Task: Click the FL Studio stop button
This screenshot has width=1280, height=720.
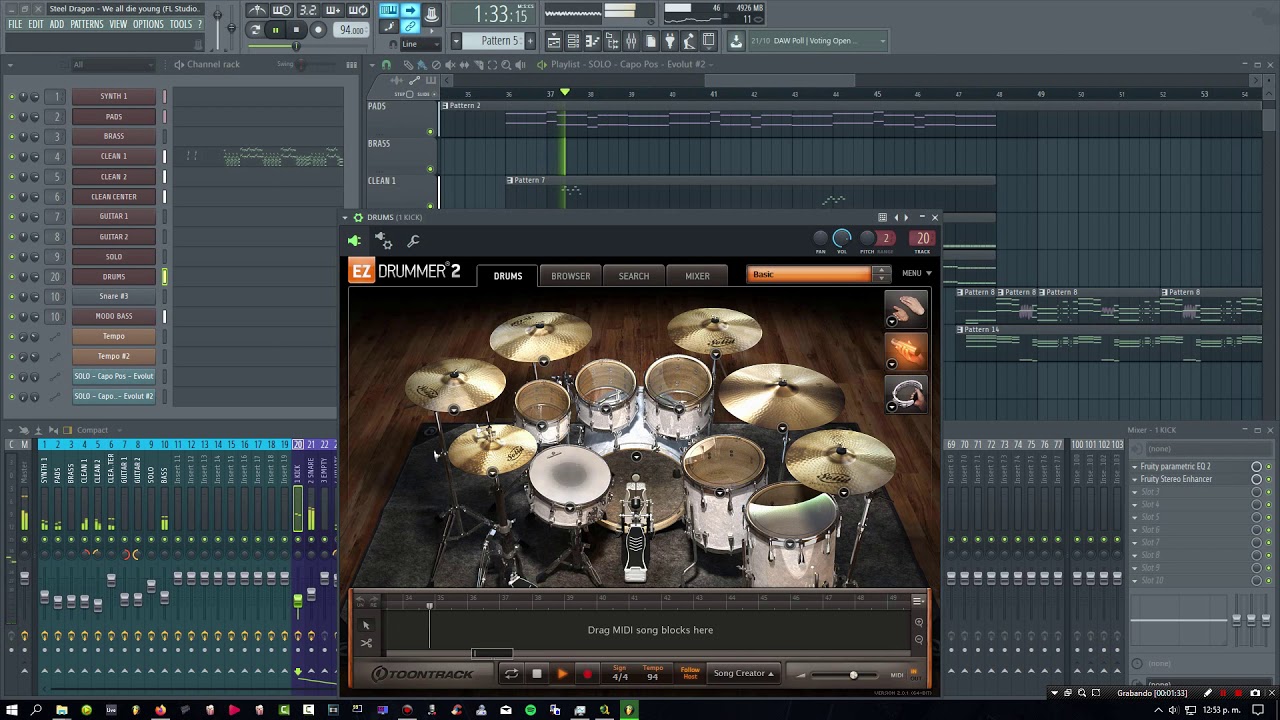Action: tap(296, 30)
